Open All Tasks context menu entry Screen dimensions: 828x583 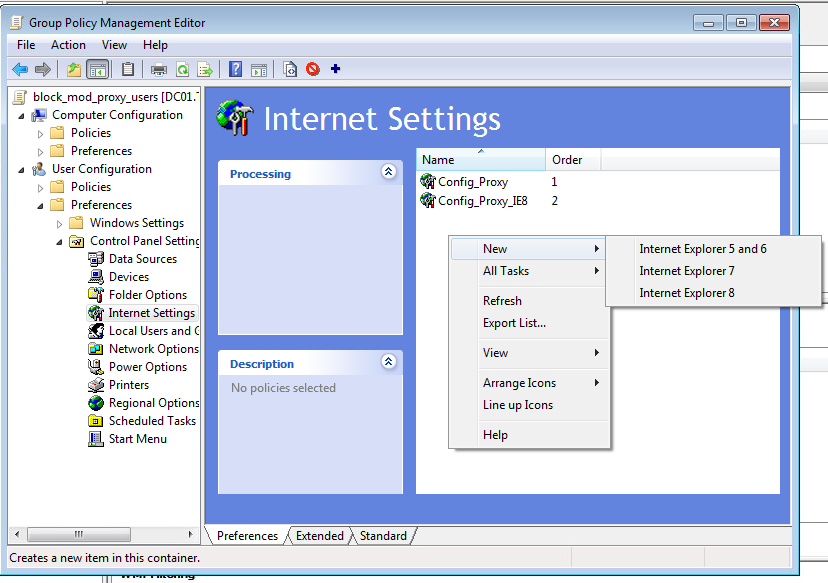528,271
